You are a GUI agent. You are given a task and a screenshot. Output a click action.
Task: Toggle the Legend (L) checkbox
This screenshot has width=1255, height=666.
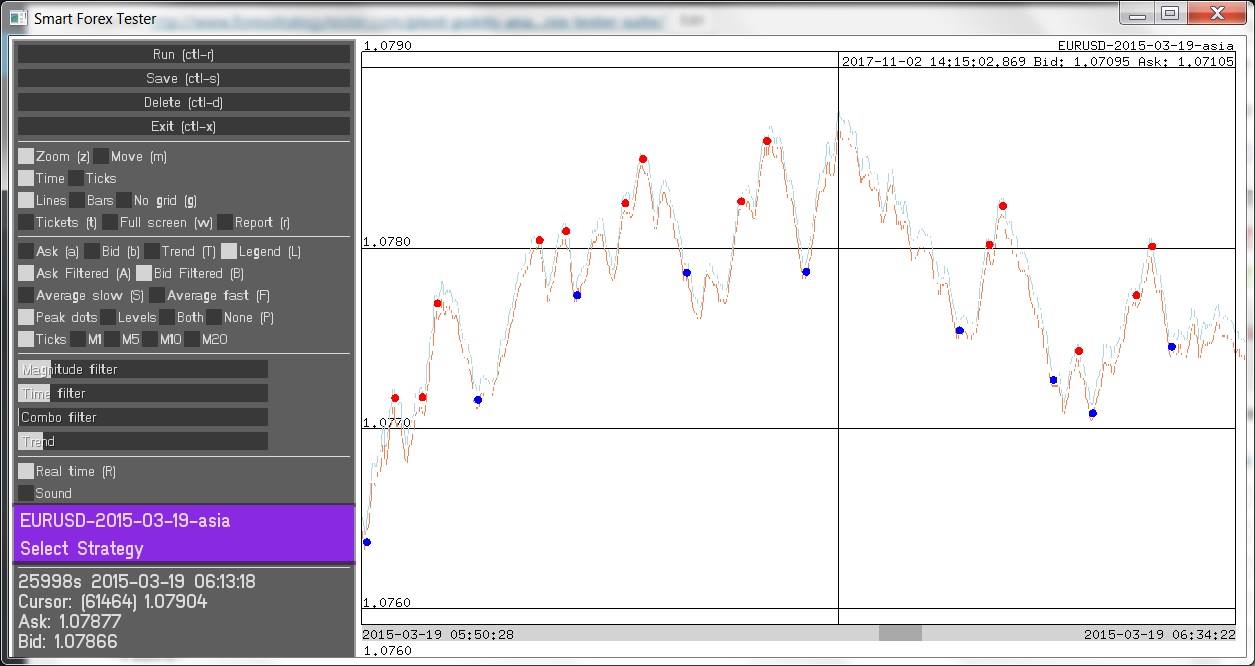229,251
